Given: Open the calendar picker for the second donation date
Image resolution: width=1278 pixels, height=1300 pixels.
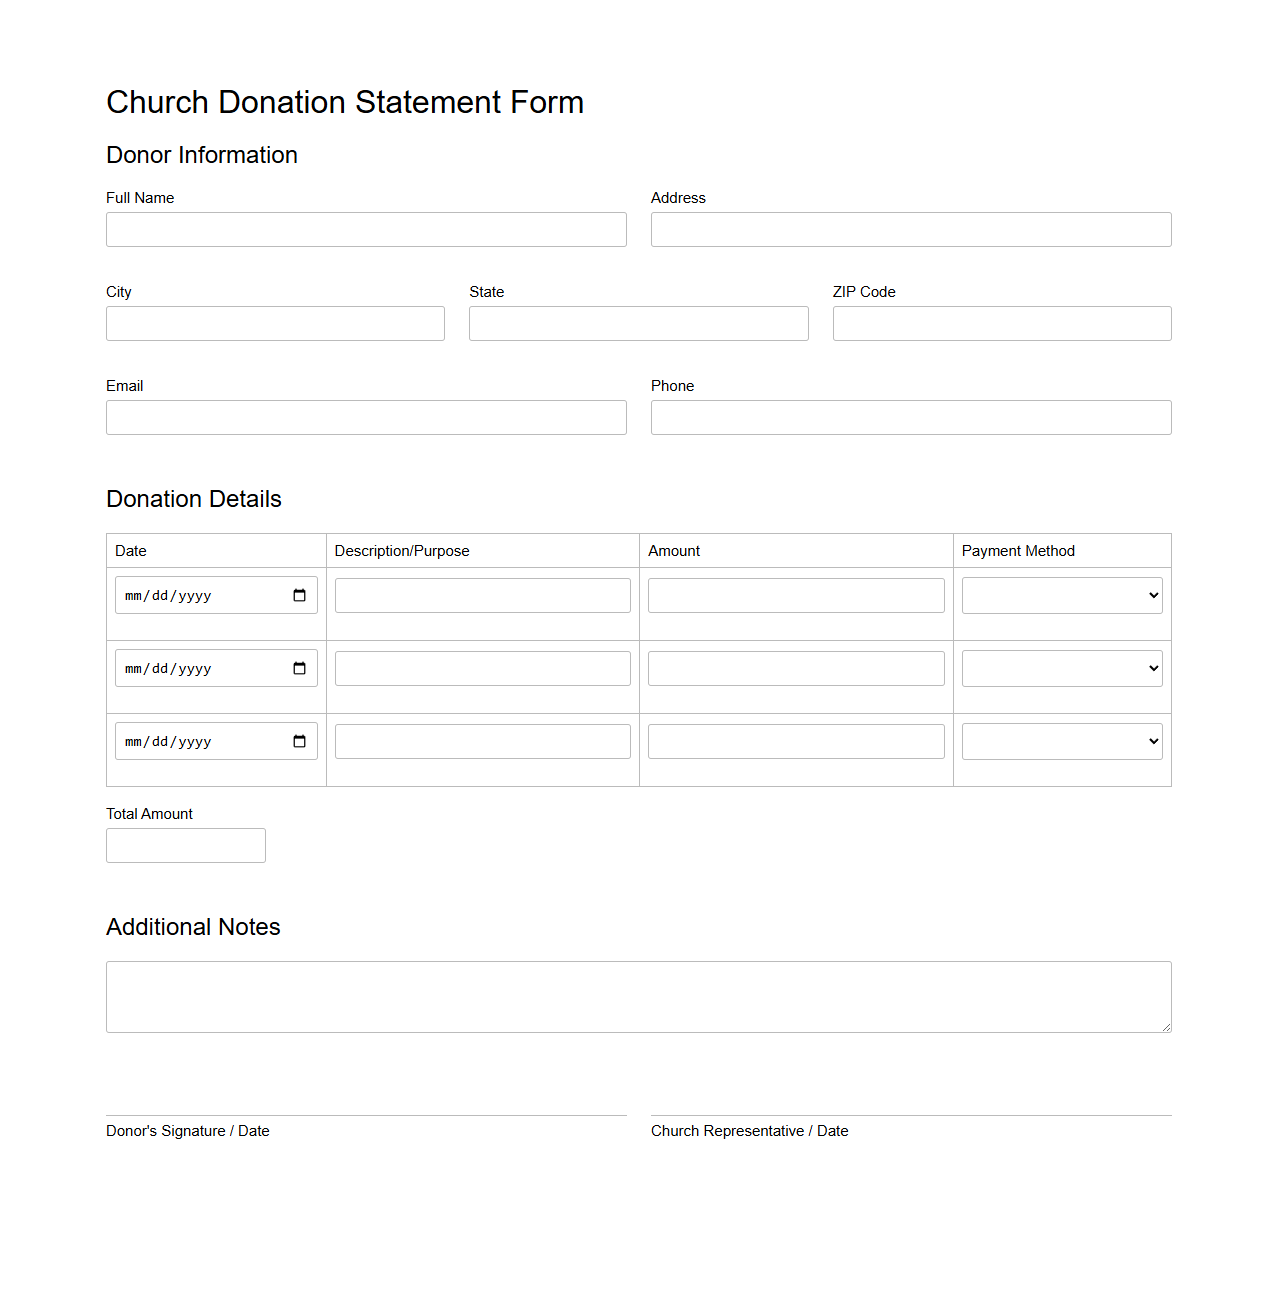Looking at the screenshot, I should pyautogui.click(x=298, y=668).
